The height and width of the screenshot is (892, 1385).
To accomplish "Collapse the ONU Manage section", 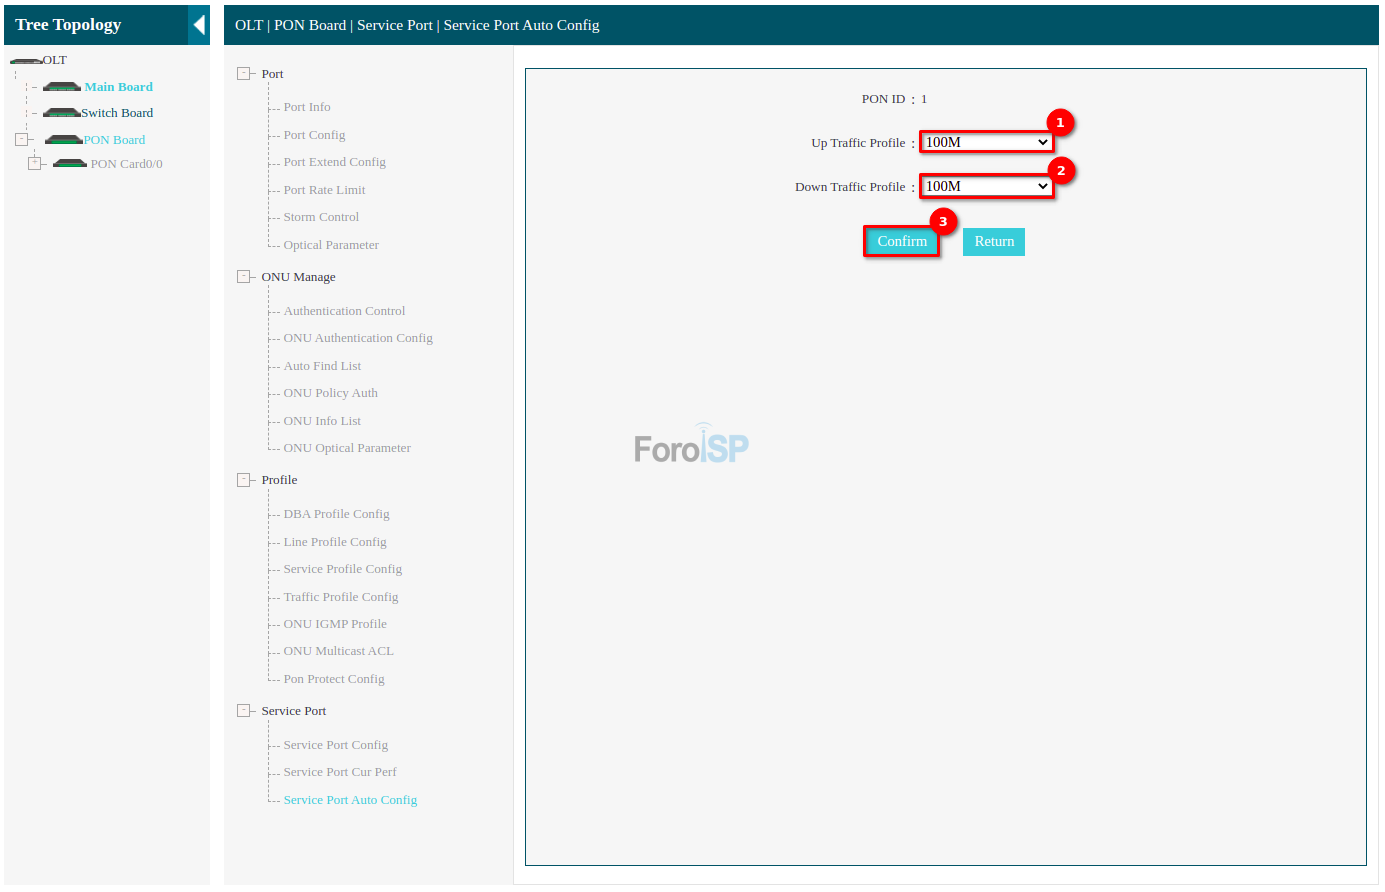I will [243, 277].
